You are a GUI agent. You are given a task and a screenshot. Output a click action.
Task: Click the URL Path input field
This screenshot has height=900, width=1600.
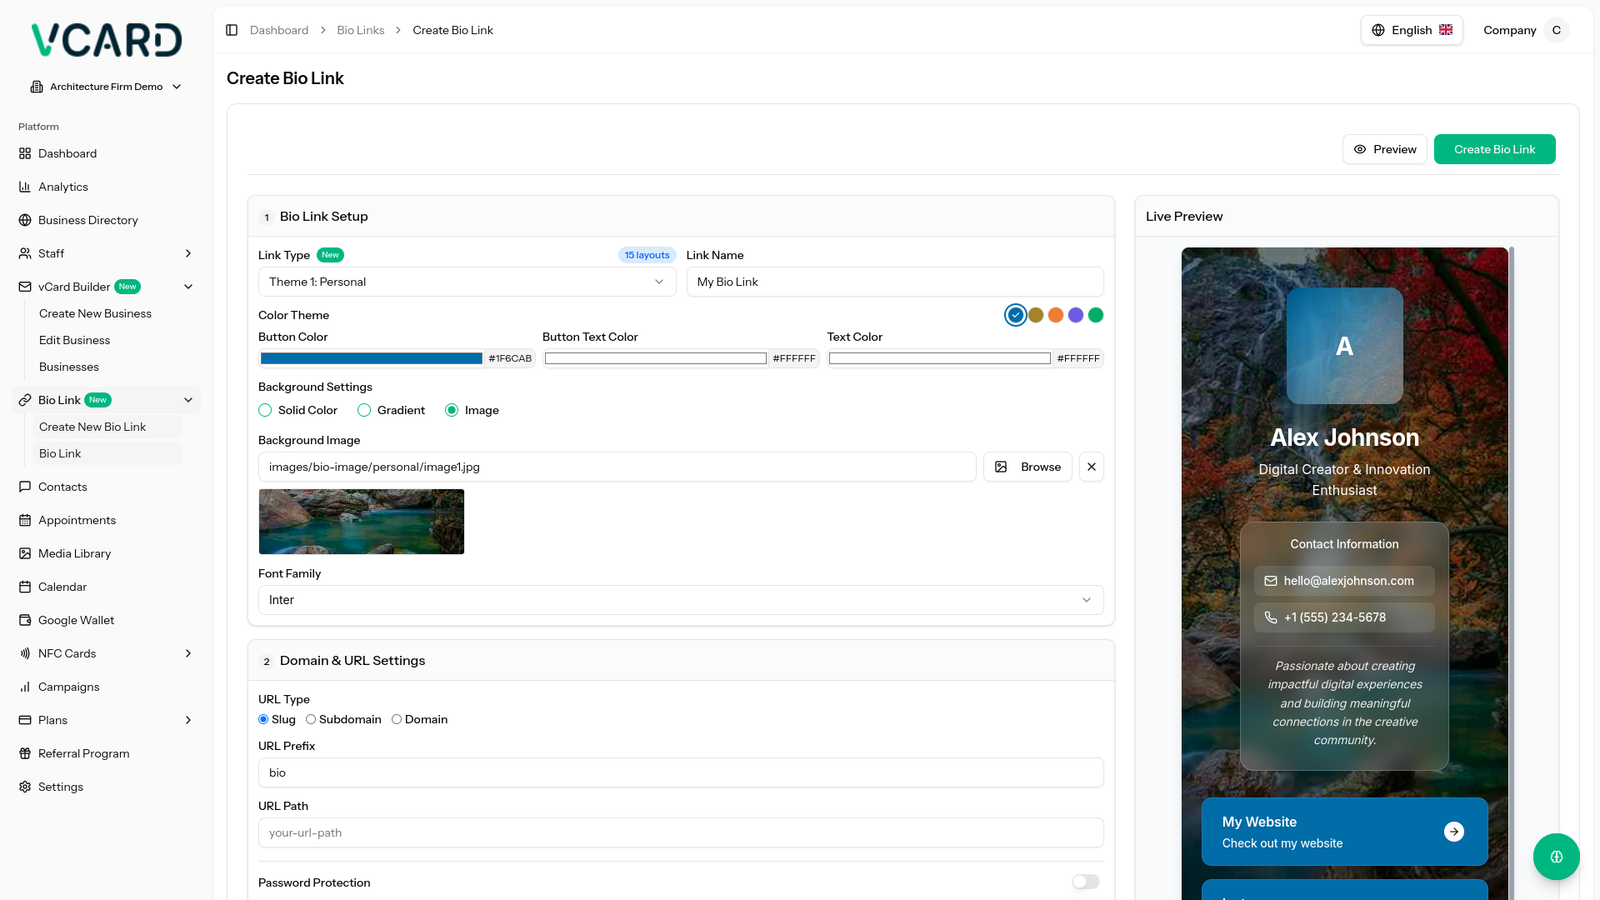[x=680, y=833]
